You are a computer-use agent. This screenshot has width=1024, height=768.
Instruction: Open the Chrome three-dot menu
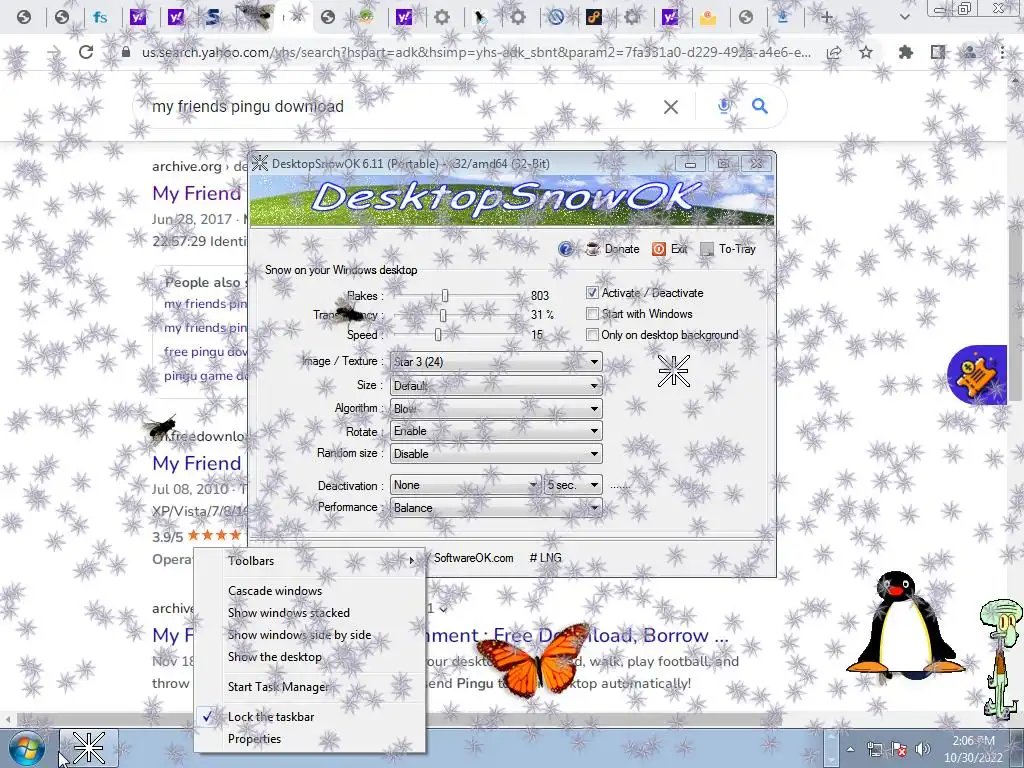click(1002, 52)
